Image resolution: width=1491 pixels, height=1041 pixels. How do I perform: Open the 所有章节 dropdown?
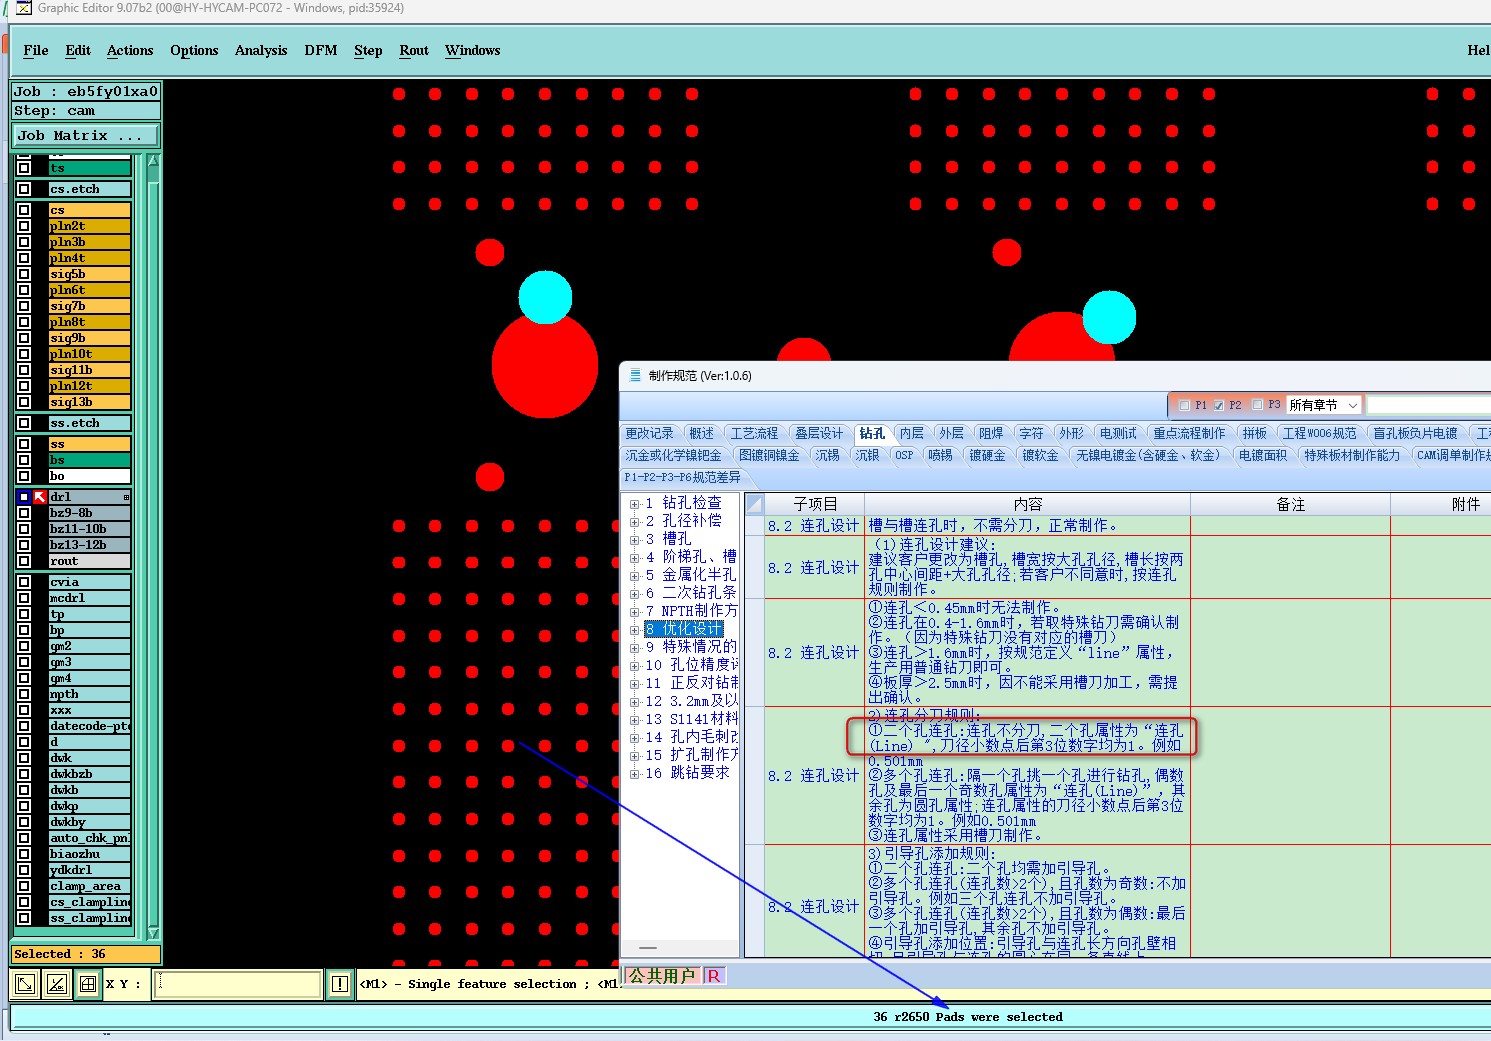(1352, 405)
